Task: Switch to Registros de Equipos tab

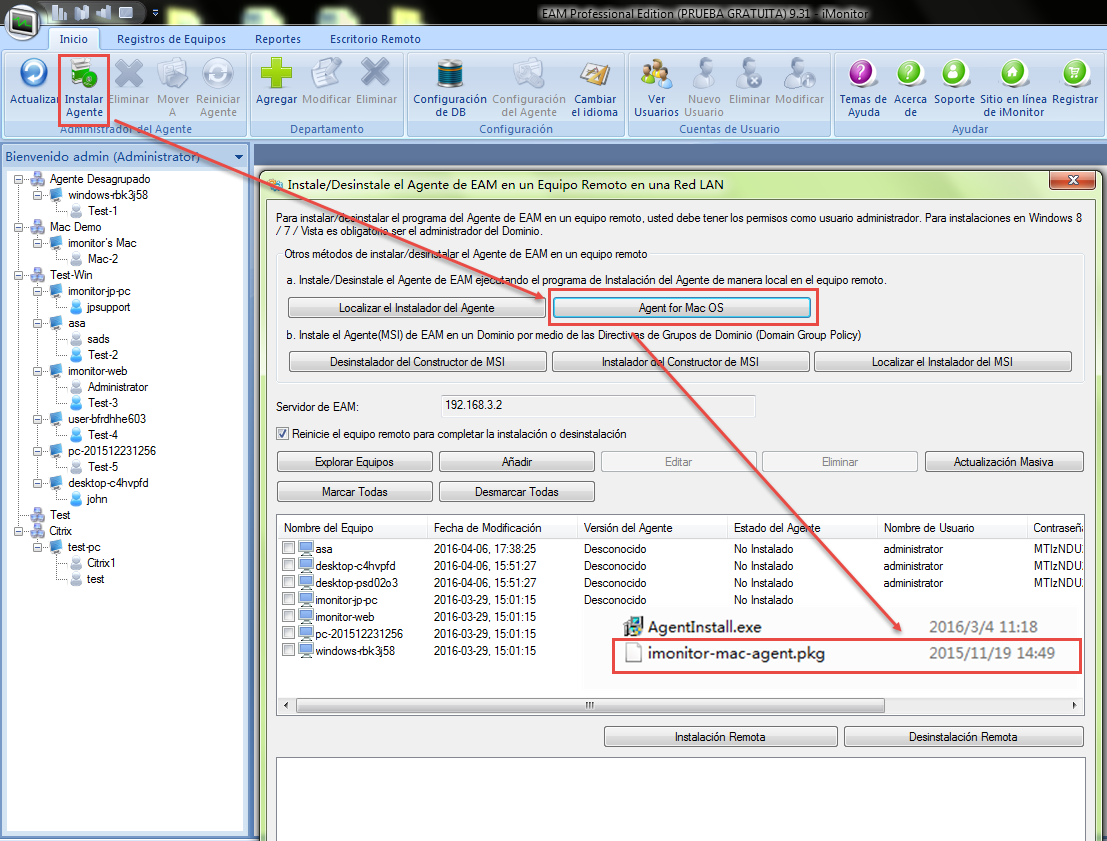Action: pyautogui.click(x=172, y=39)
